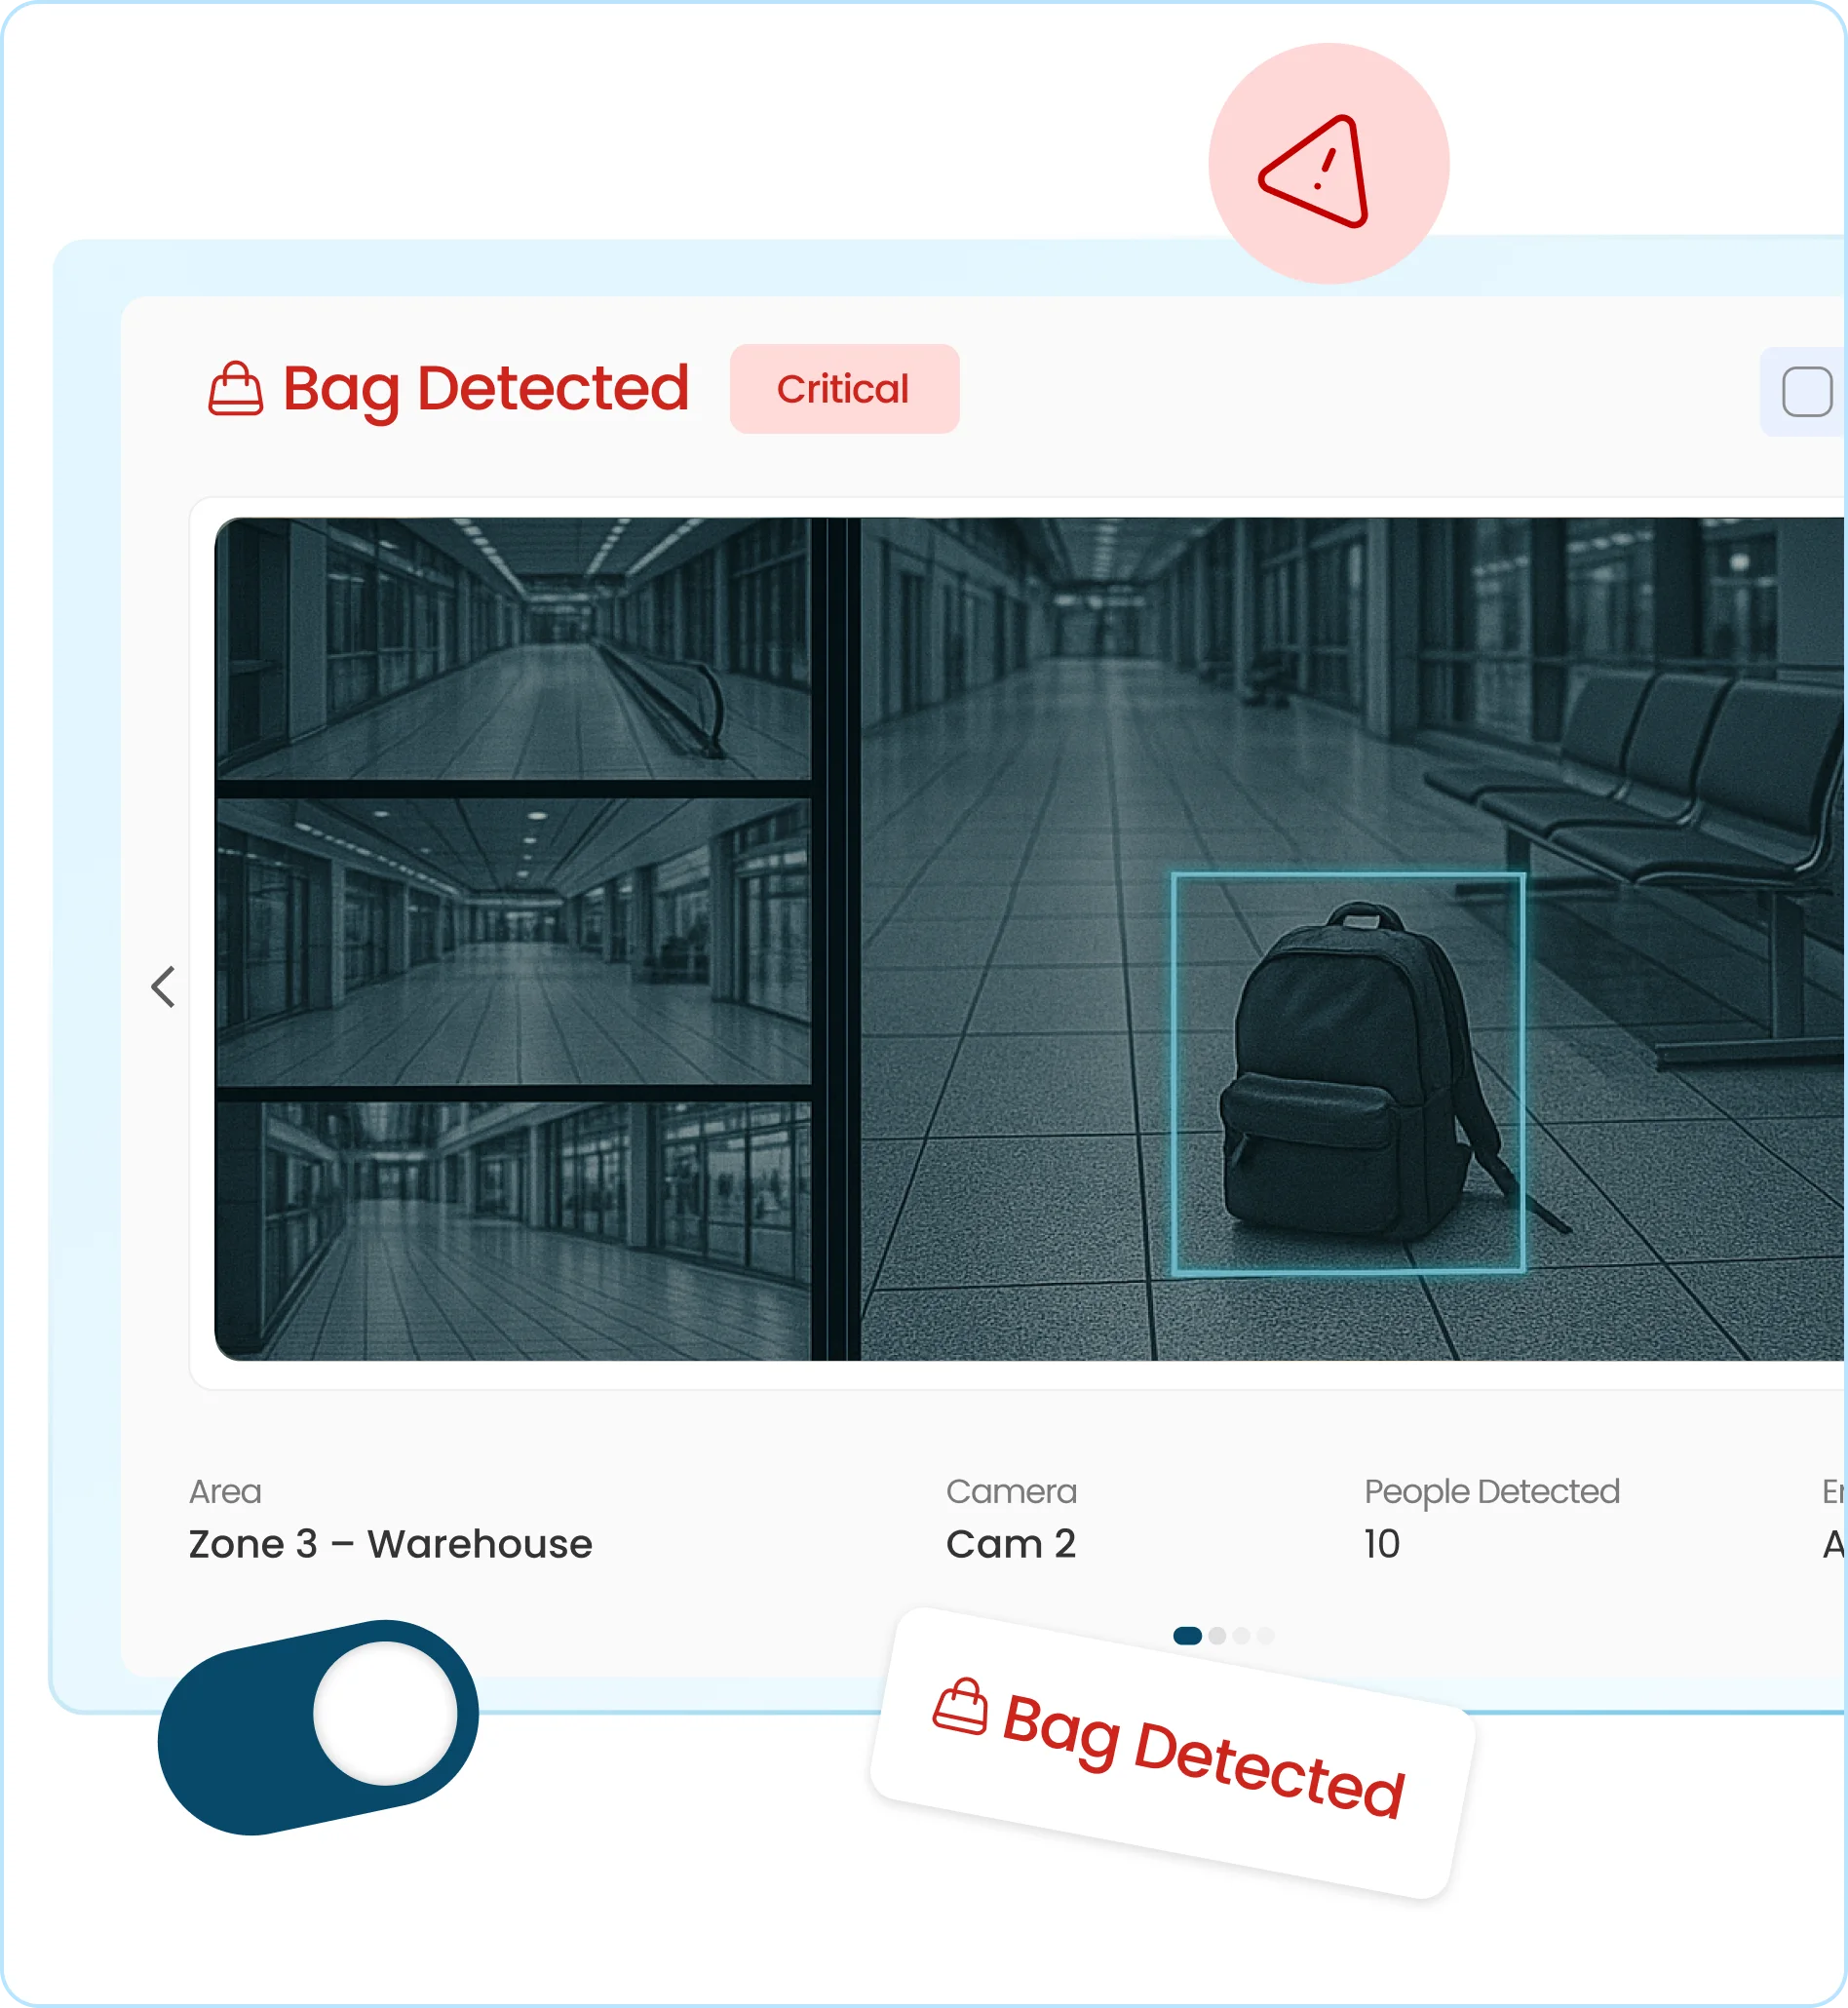The image size is (1848, 2008).
Task: Open the Camera details section
Action: [1011, 1492]
